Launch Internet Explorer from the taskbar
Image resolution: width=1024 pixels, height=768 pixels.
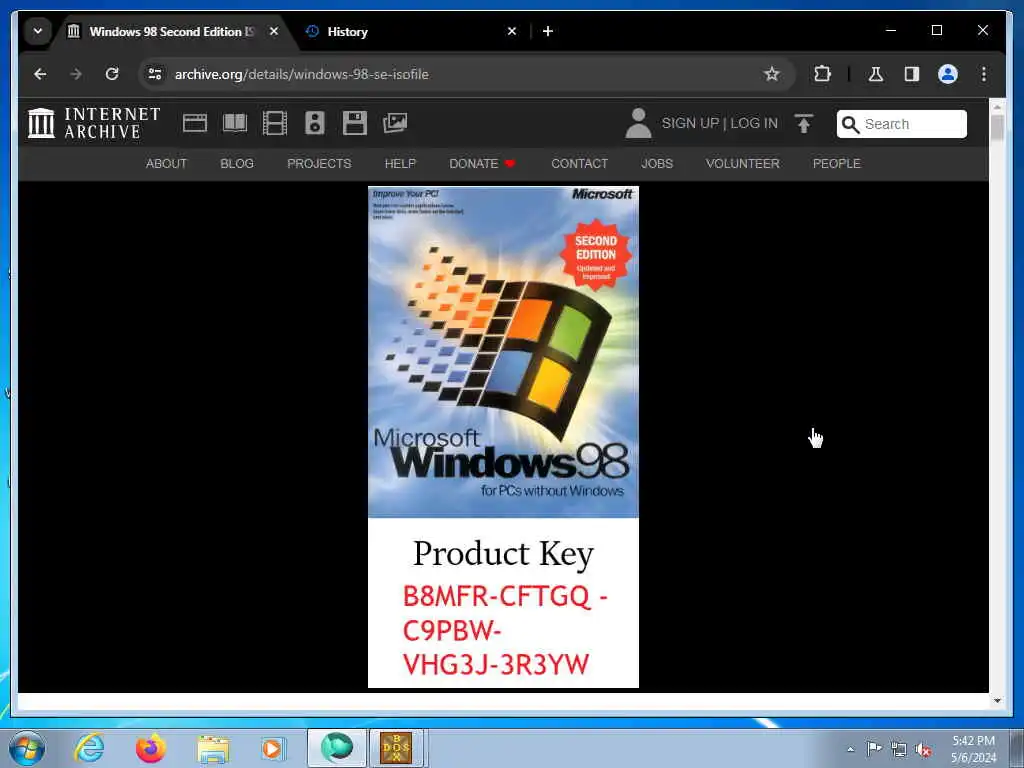click(x=89, y=748)
